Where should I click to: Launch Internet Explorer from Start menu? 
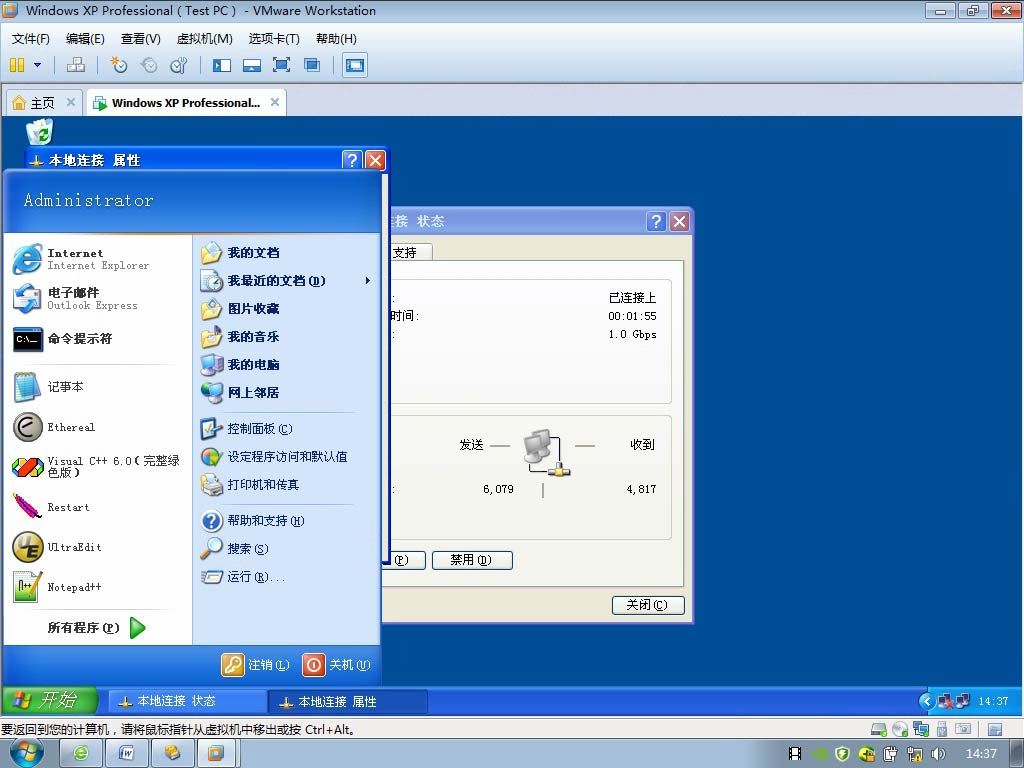tap(98, 259)
